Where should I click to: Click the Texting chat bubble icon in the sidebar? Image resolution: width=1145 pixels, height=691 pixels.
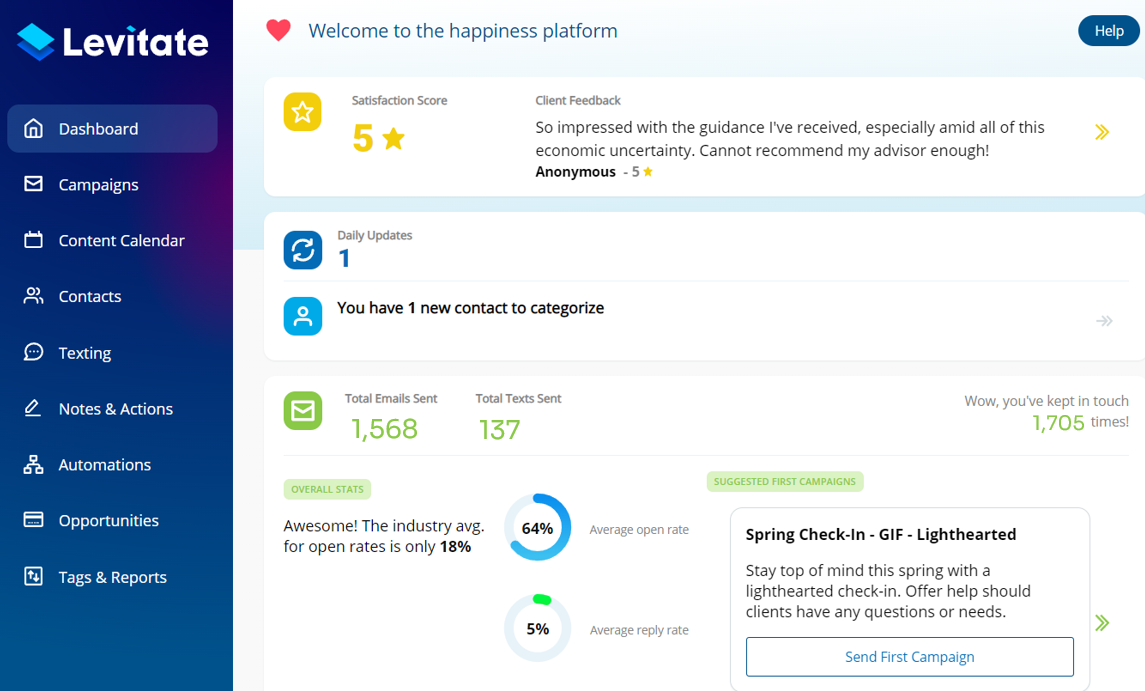click(x=34, y=352)
